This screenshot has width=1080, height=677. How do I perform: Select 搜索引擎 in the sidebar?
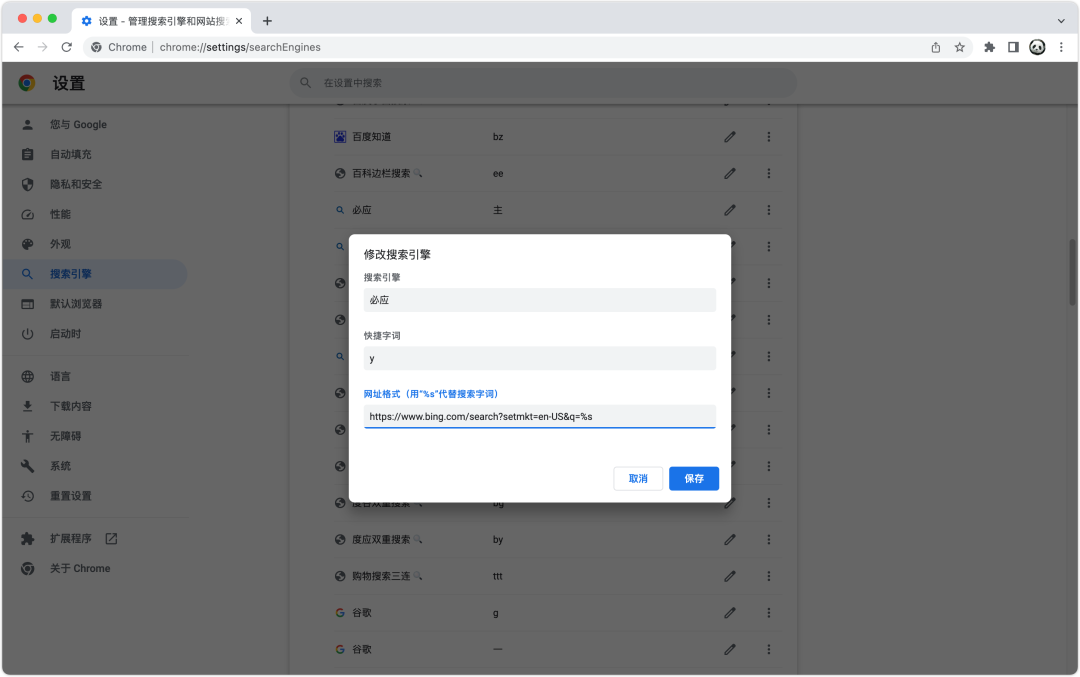94,274
